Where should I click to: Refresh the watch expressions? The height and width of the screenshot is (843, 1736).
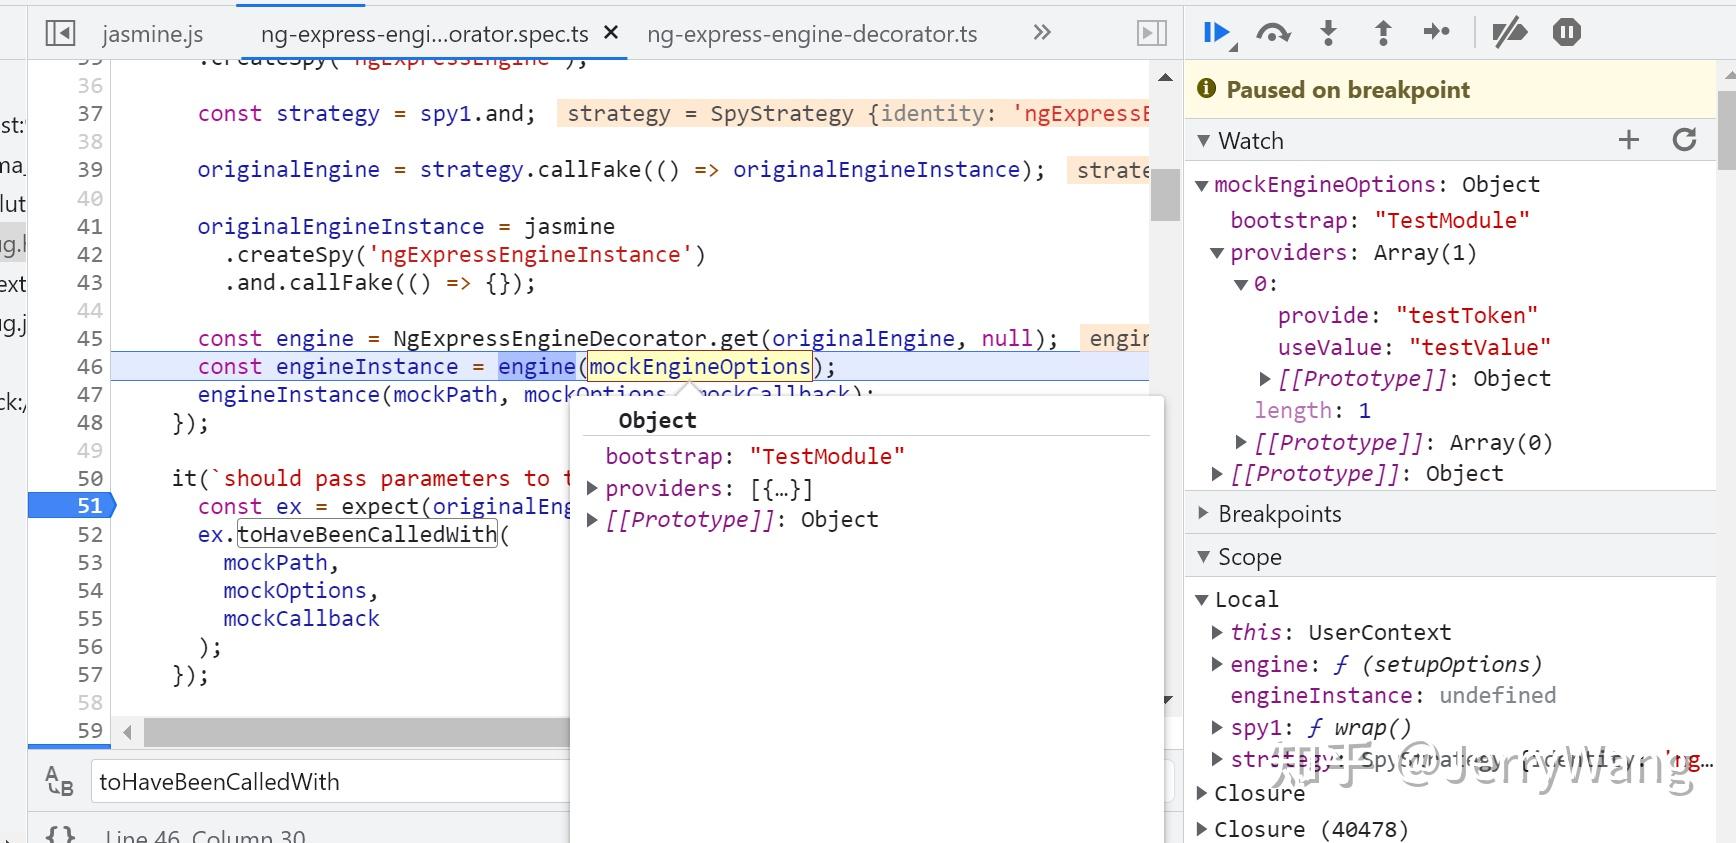1684,140
